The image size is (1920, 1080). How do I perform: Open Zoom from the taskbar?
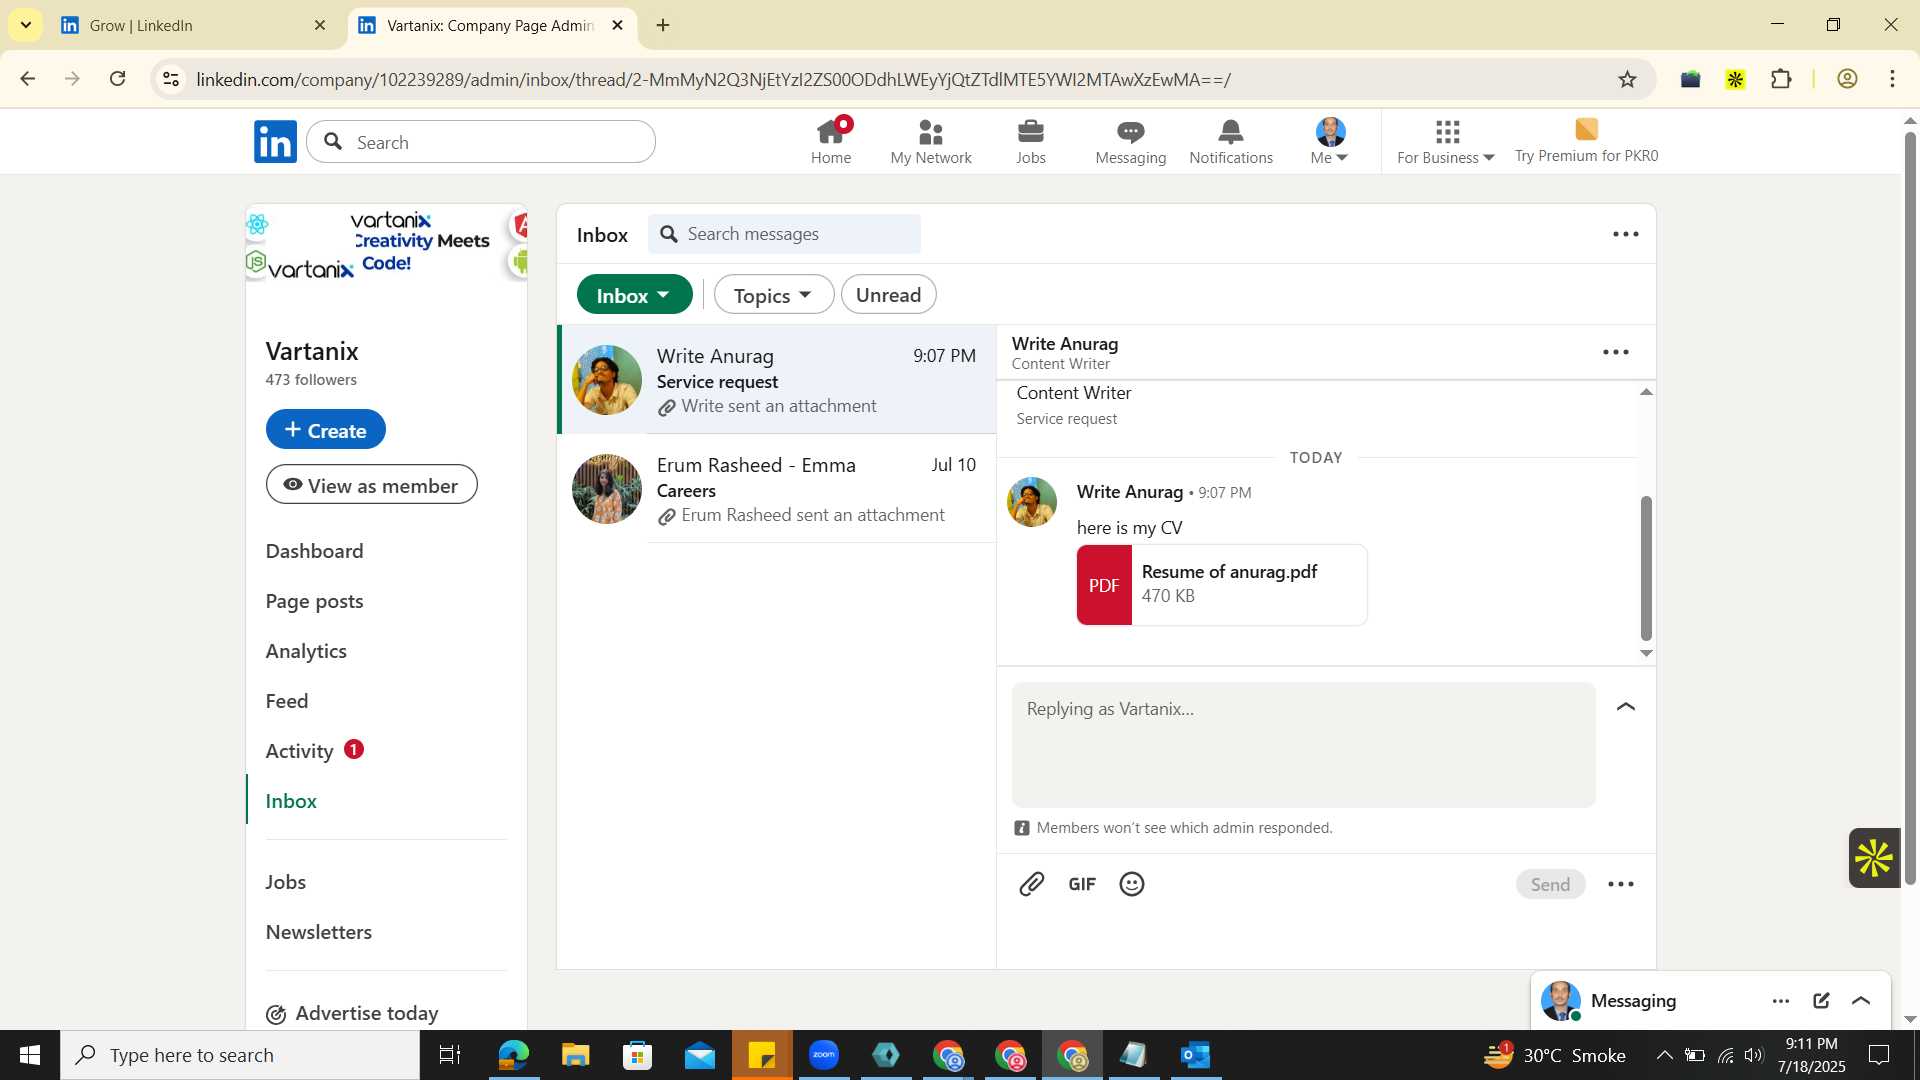pyautogui.click(x=824, y=1055)
